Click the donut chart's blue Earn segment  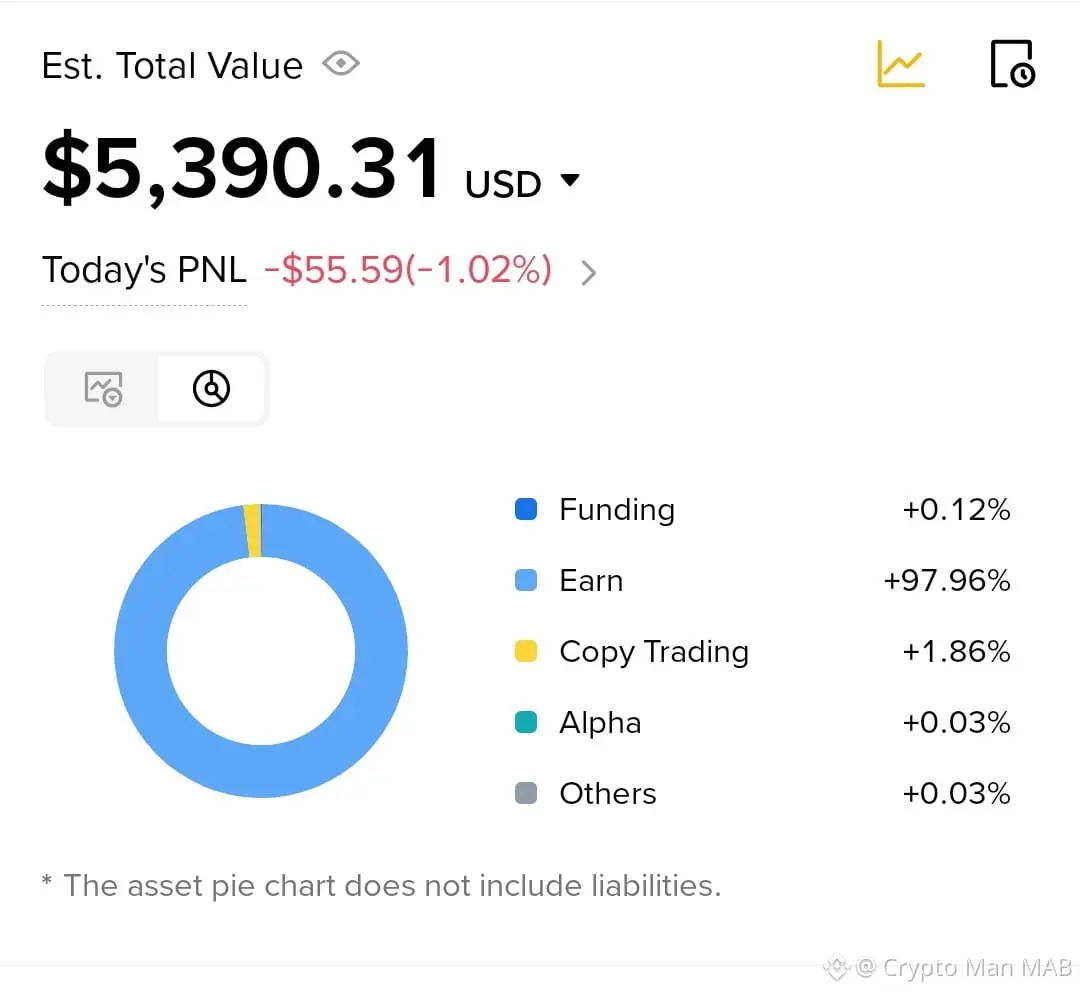pyautogui.click(x=140, y=650)
